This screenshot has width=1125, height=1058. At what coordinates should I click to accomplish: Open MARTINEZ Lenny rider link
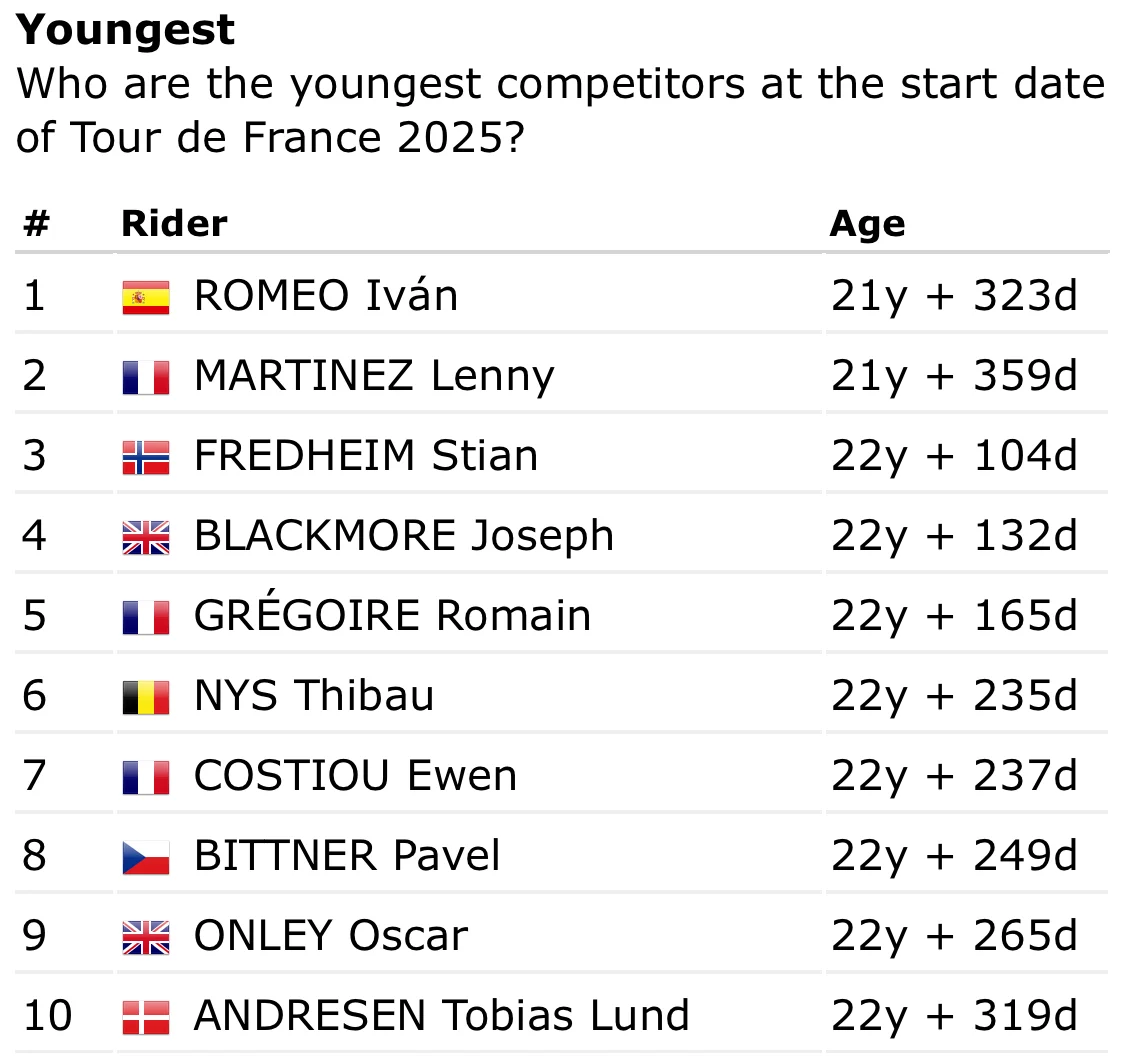(x=375, y=377)
